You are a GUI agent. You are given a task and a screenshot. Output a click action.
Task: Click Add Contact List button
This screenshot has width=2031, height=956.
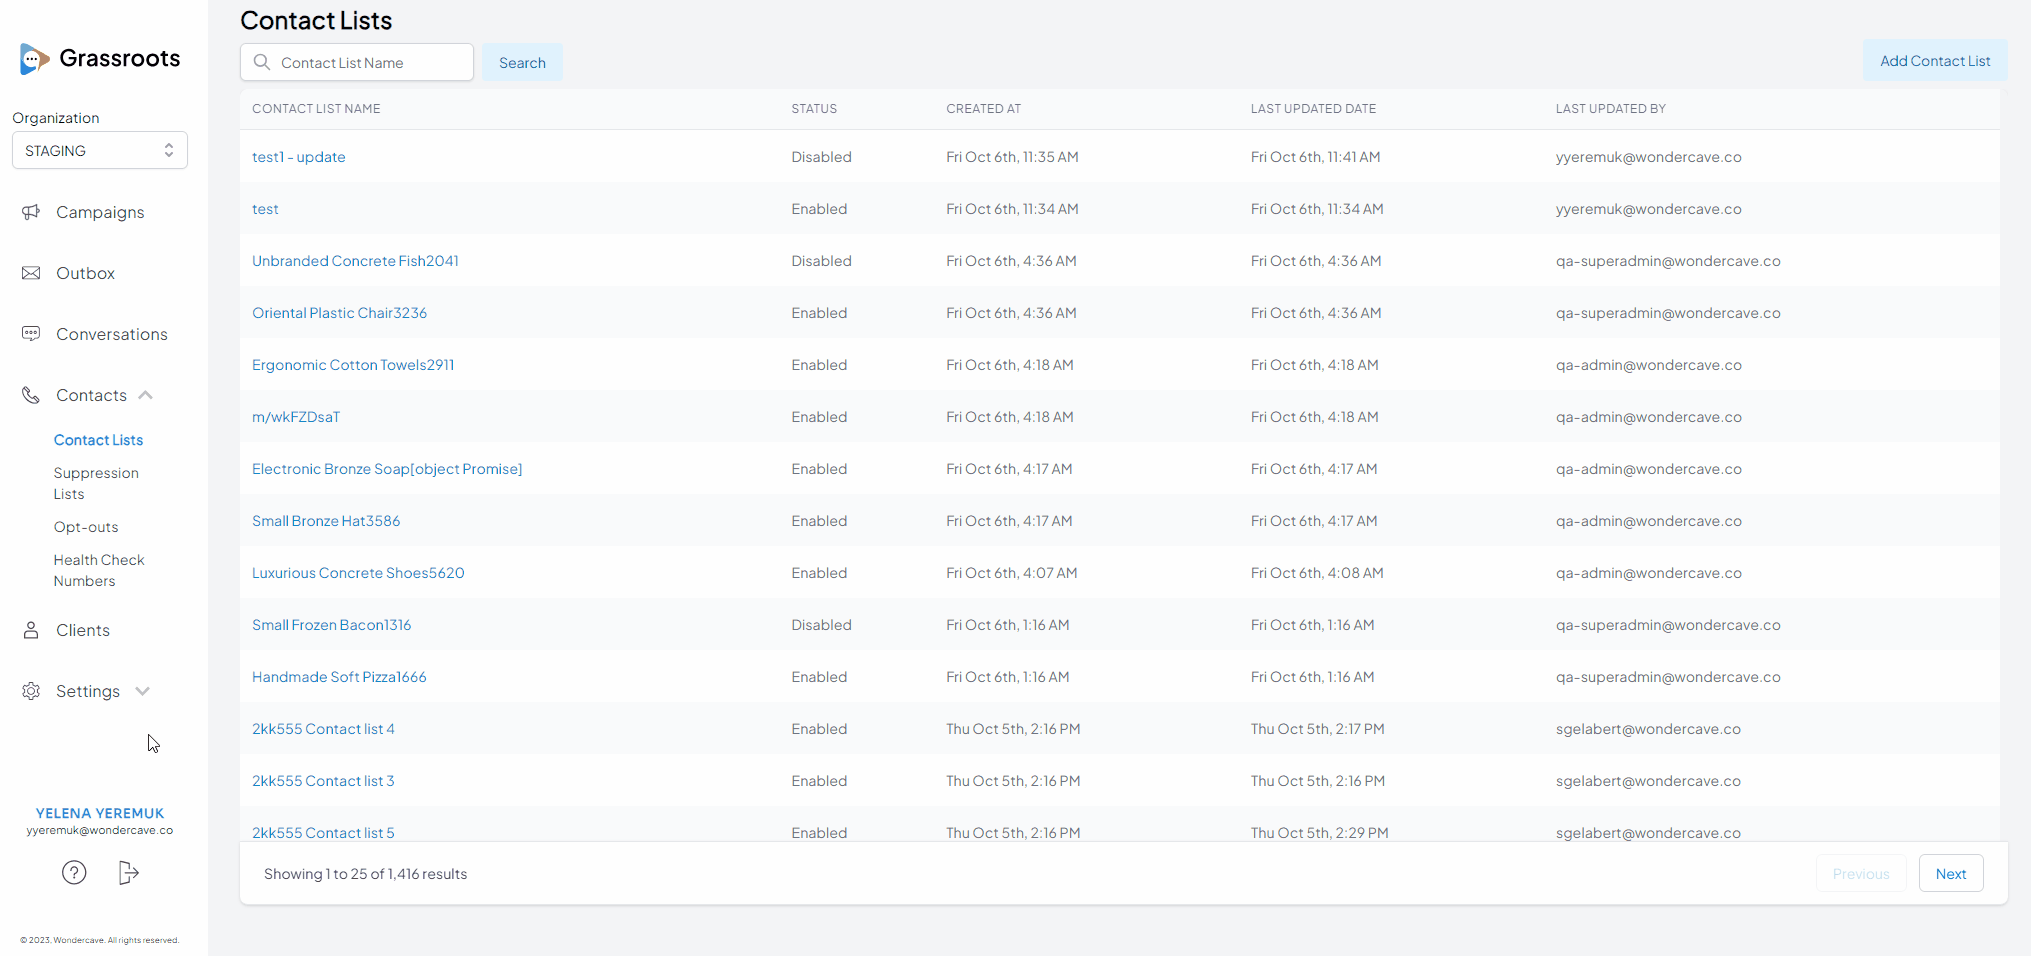1935,61
